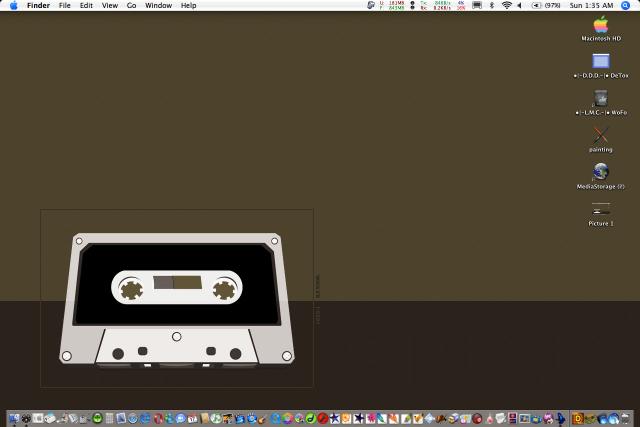640x427 pixels.
Task: Select the D.D.D. DeTox desktop icon
Action: pyautogui.click(x=601, y=61)
